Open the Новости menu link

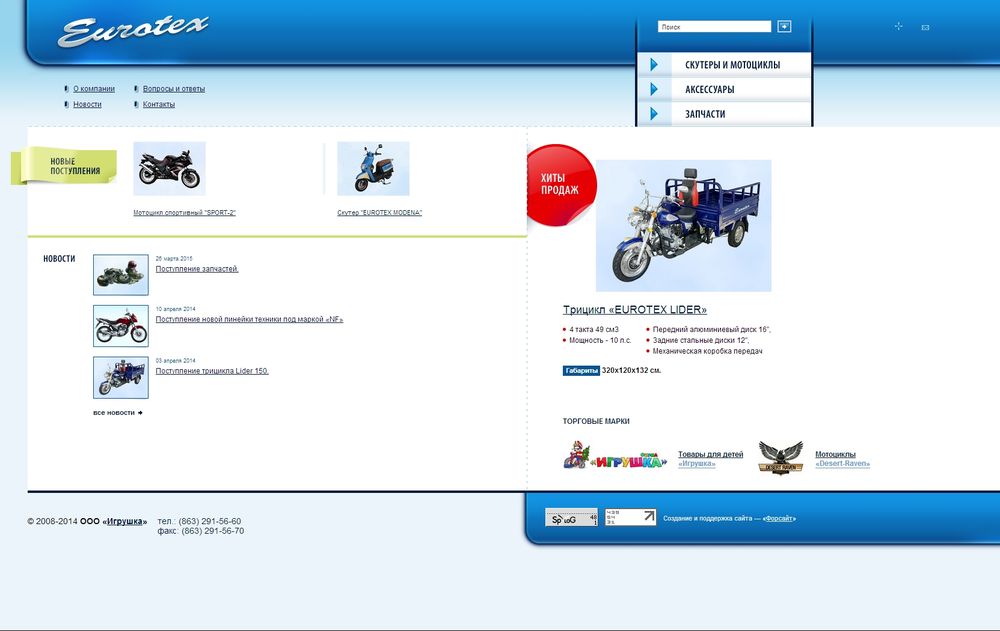pyautogui.click(x=87, y=104)
